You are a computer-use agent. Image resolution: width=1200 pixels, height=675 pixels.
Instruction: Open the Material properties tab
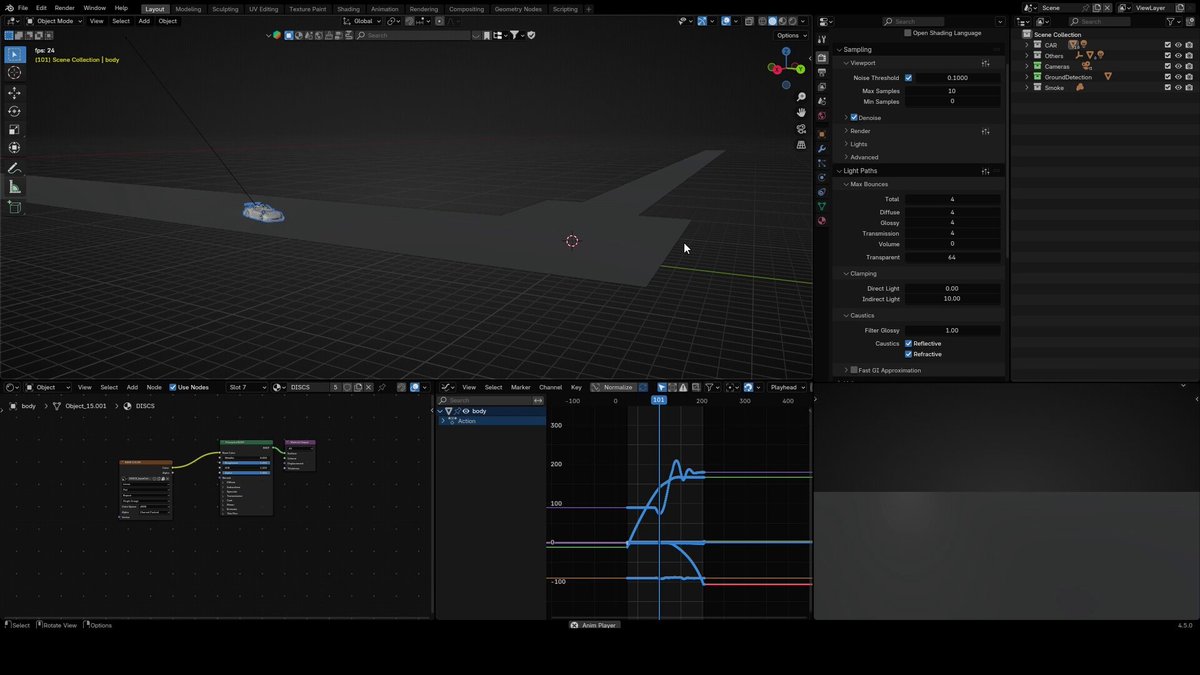[822, 221]
